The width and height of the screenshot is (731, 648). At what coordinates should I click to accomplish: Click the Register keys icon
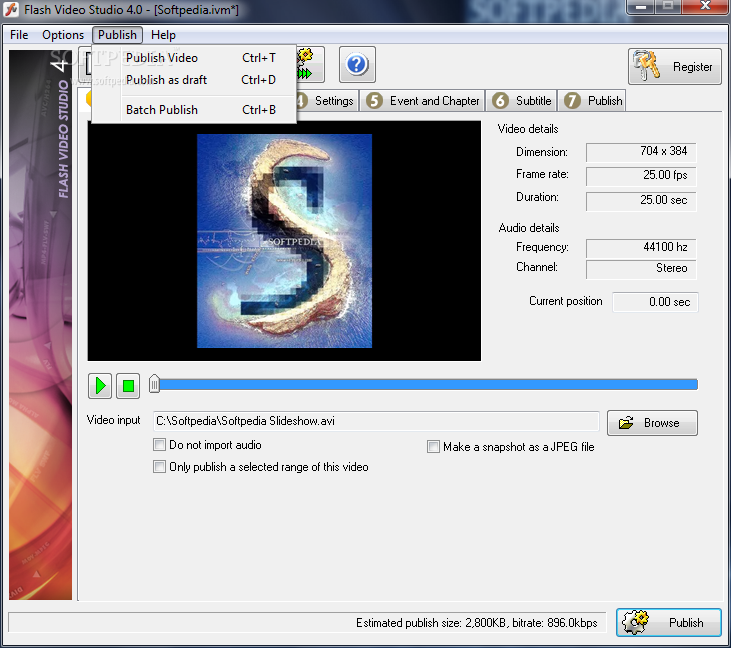pyautogui.click(x=647, y=66)
